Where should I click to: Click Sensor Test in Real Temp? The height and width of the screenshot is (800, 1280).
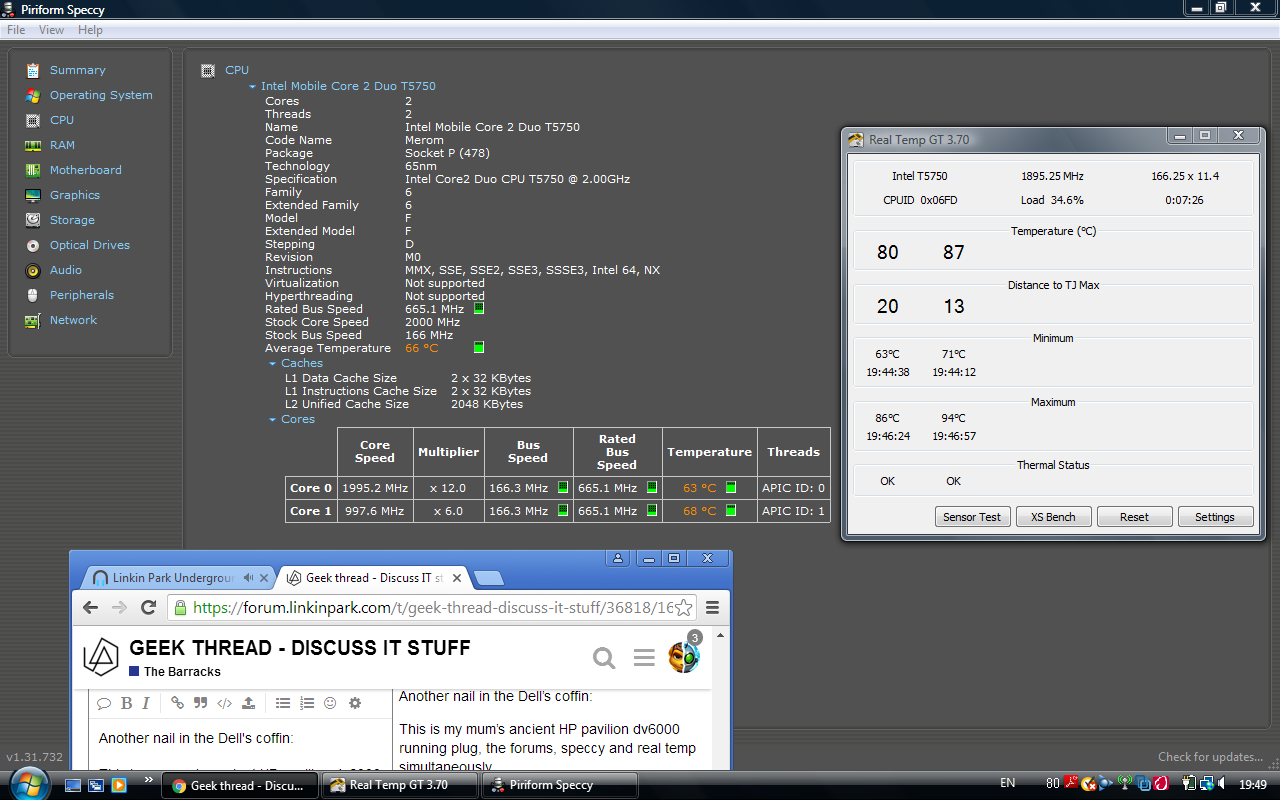[x=972, y=517]
